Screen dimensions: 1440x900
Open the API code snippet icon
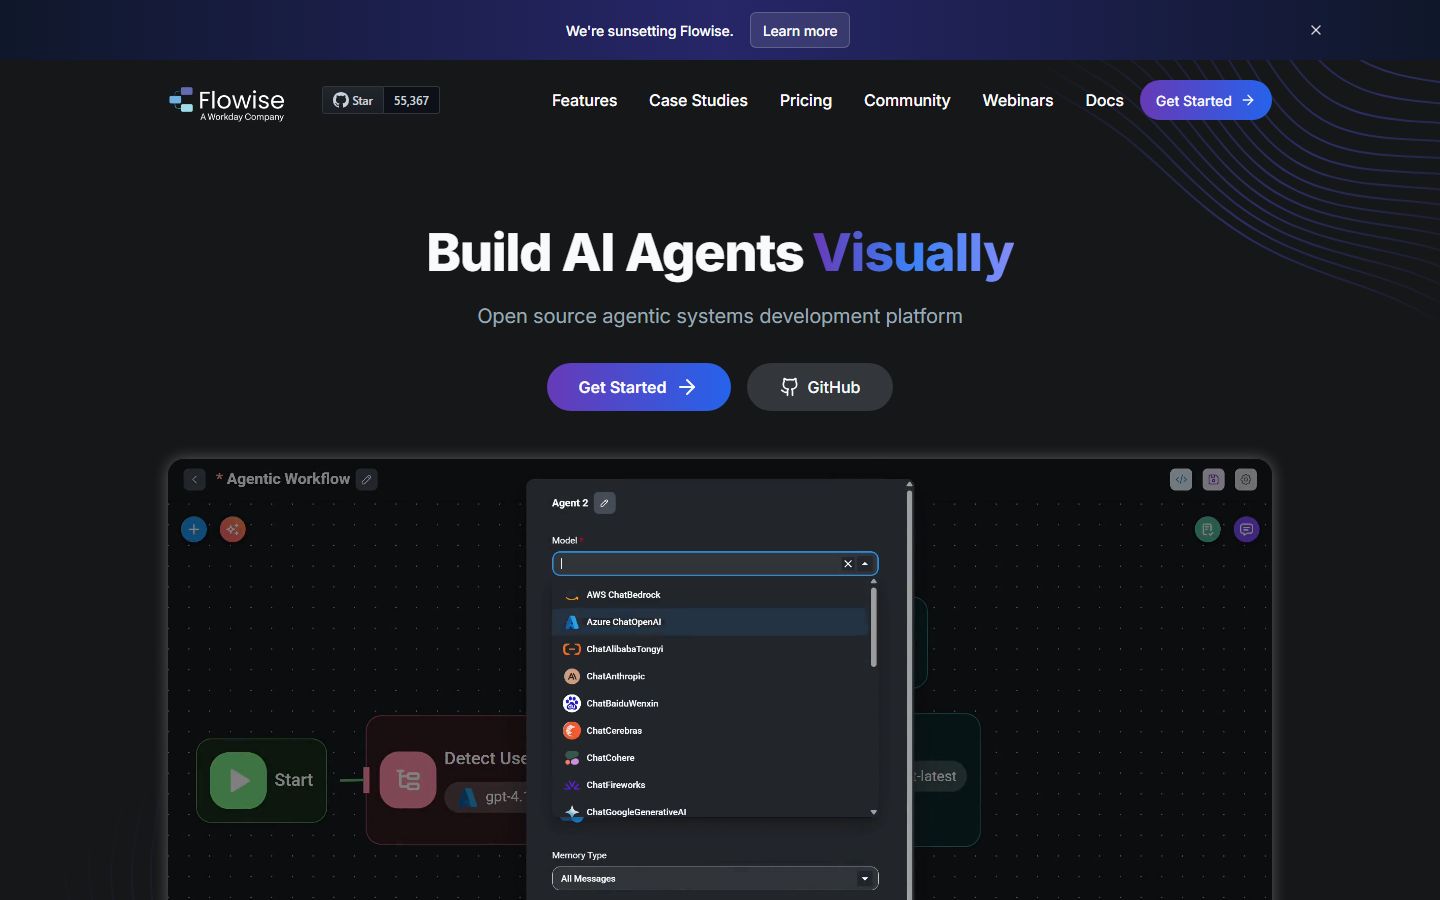coord(1181,480)
